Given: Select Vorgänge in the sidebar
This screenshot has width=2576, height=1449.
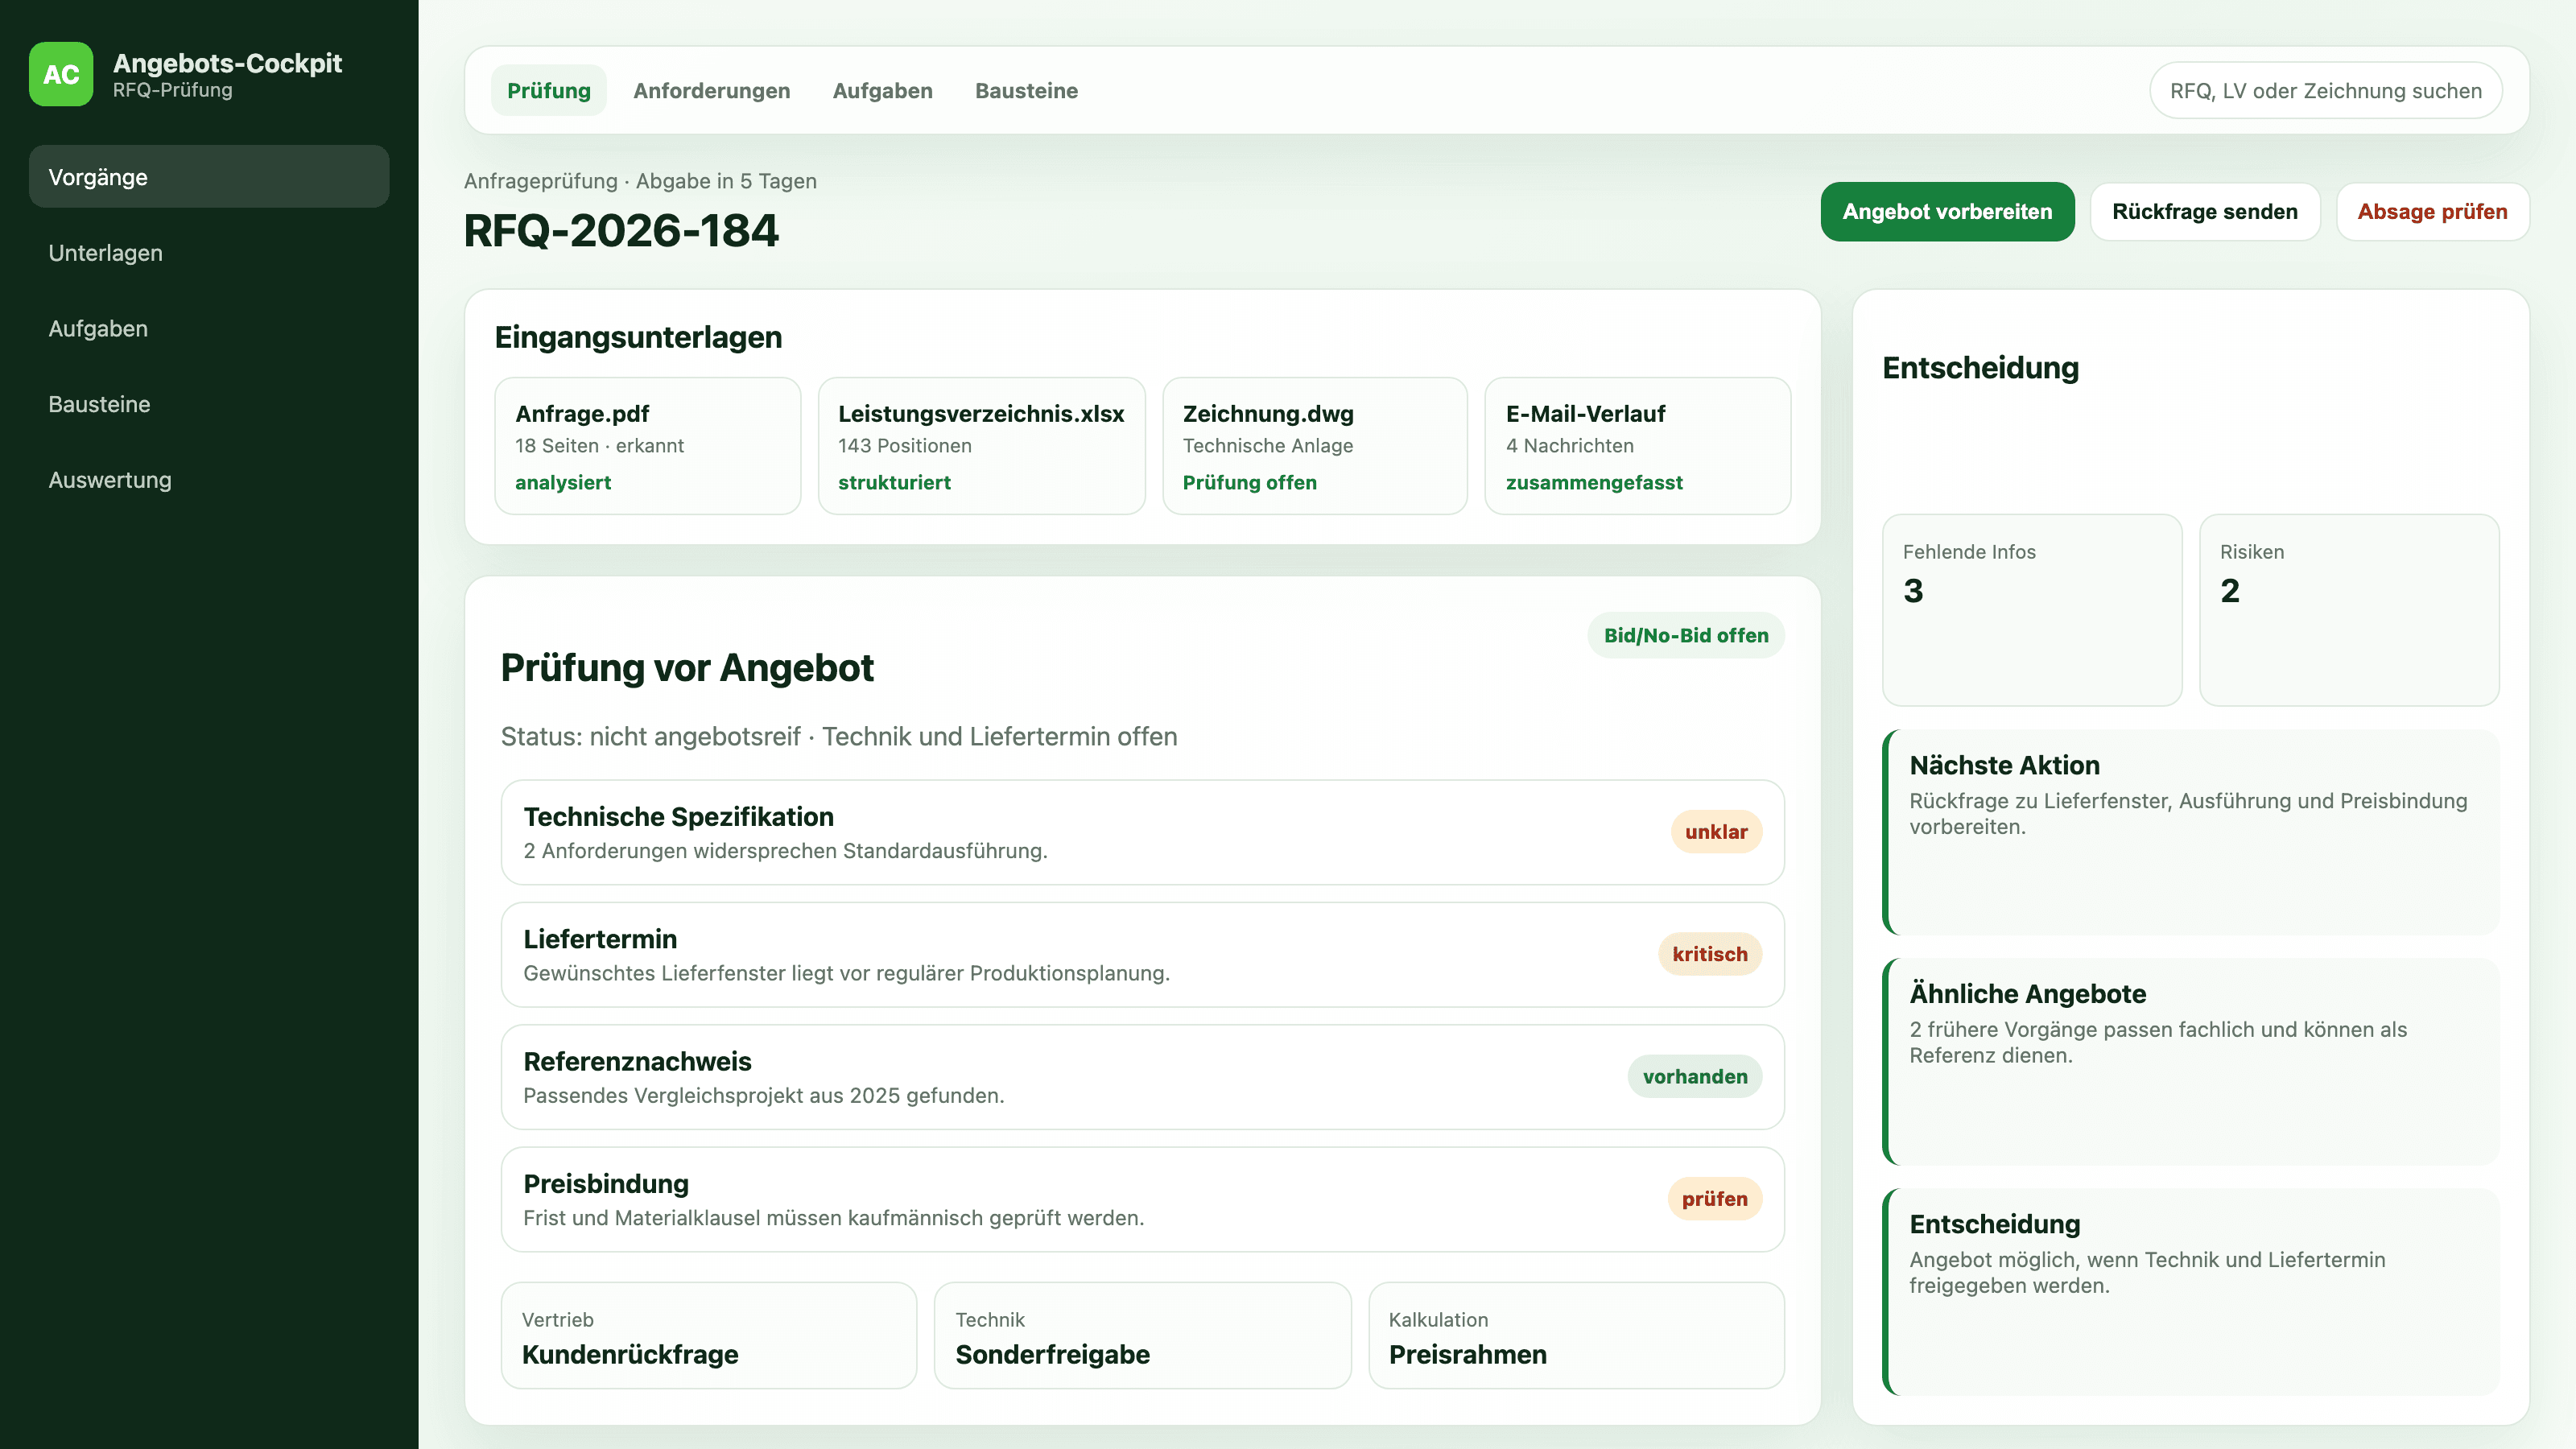Looking at the screenshot, I should point(209,177).
